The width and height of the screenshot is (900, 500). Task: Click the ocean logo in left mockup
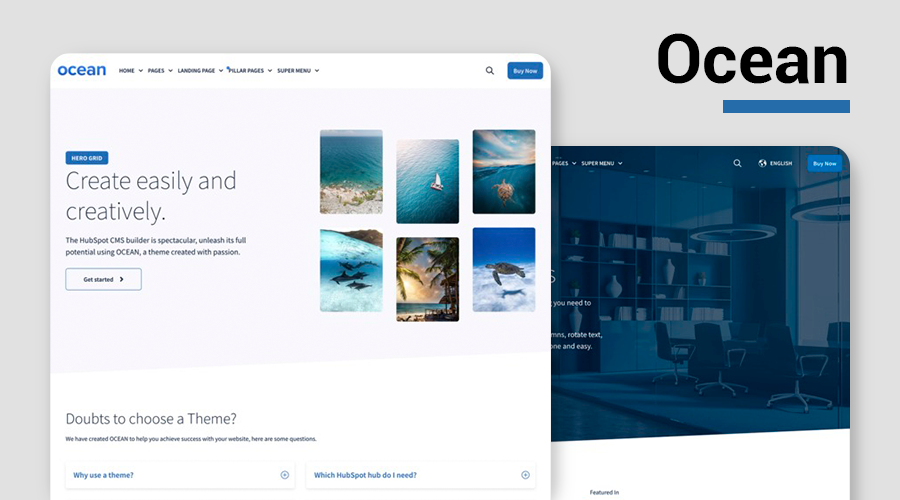[x=82, y=70]
